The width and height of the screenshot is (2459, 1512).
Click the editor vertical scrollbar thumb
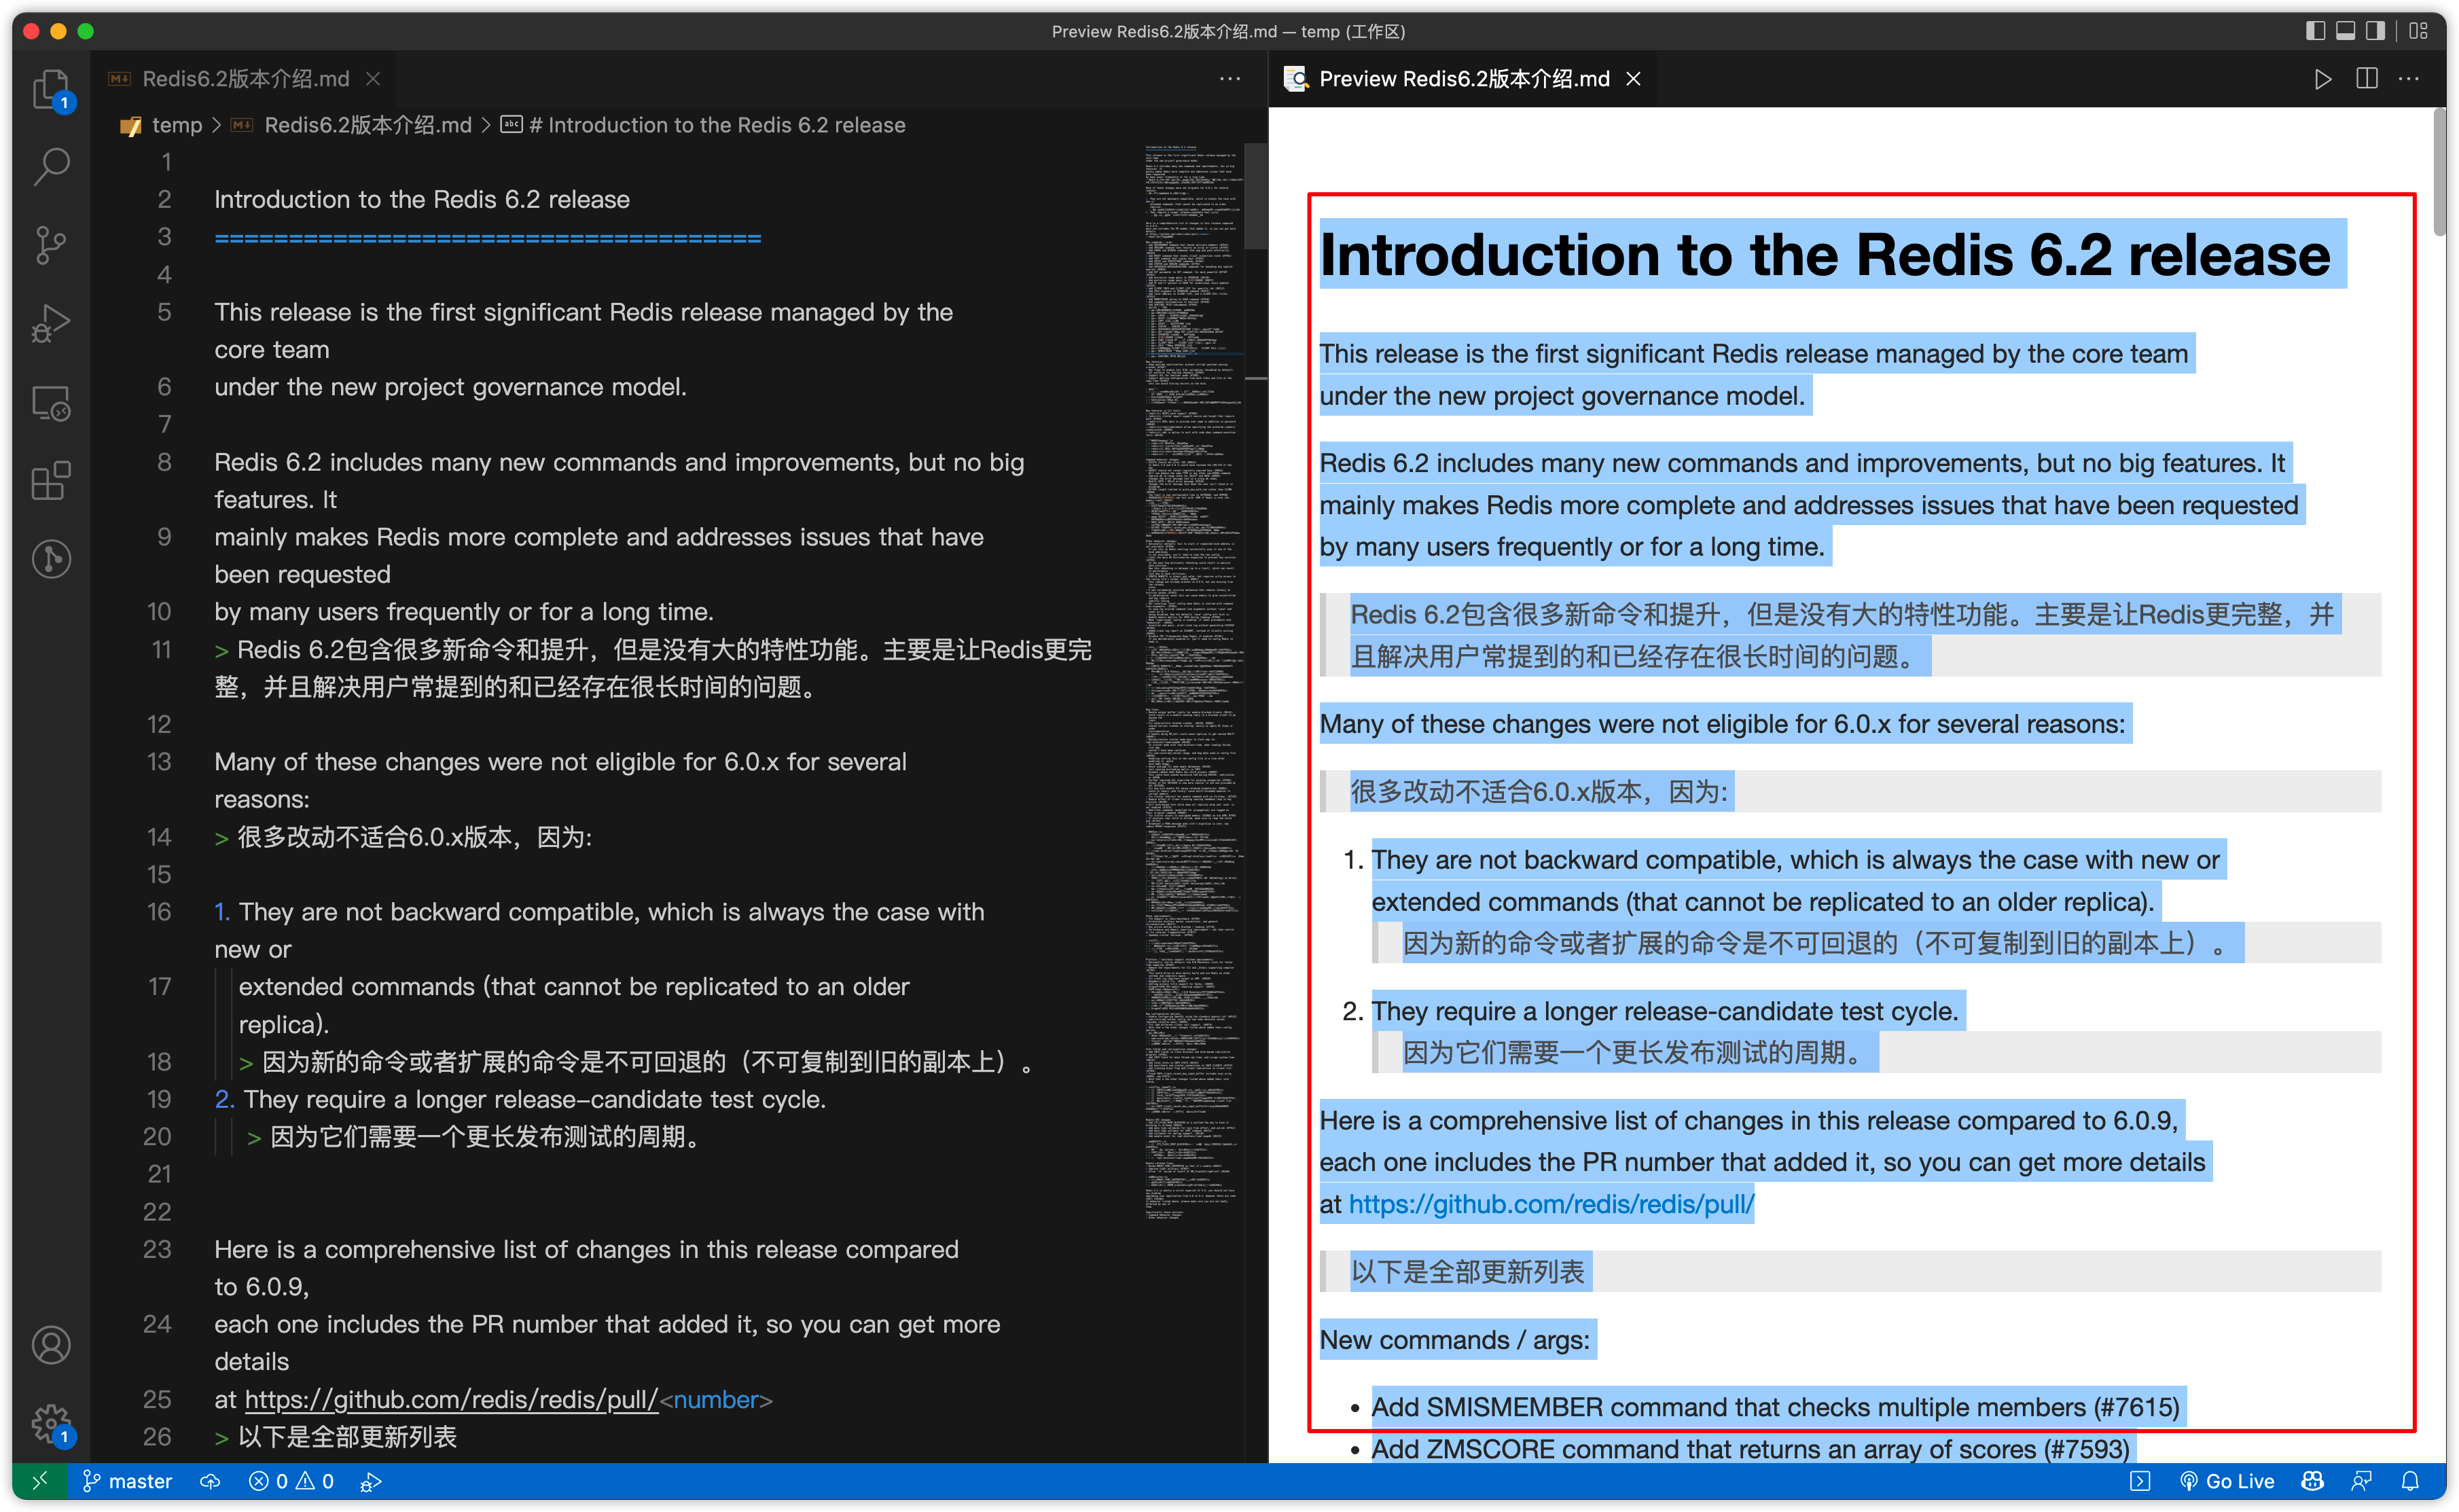1256,196
